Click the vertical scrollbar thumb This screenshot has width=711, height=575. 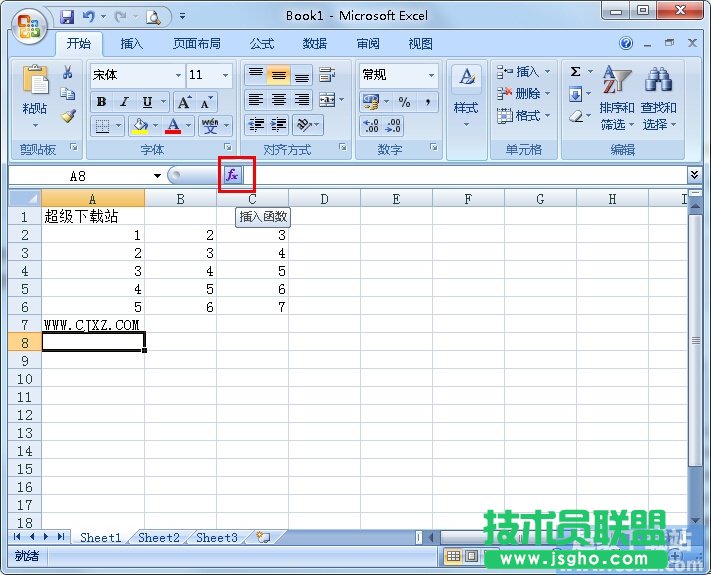(695, 341)
